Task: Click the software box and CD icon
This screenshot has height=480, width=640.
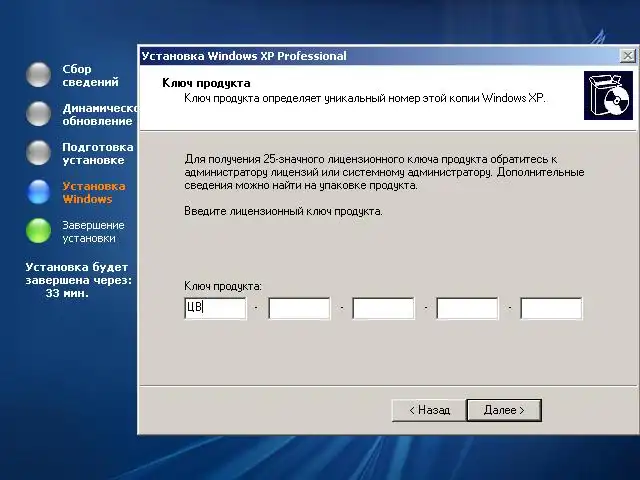Action: (x=608, y=96)
